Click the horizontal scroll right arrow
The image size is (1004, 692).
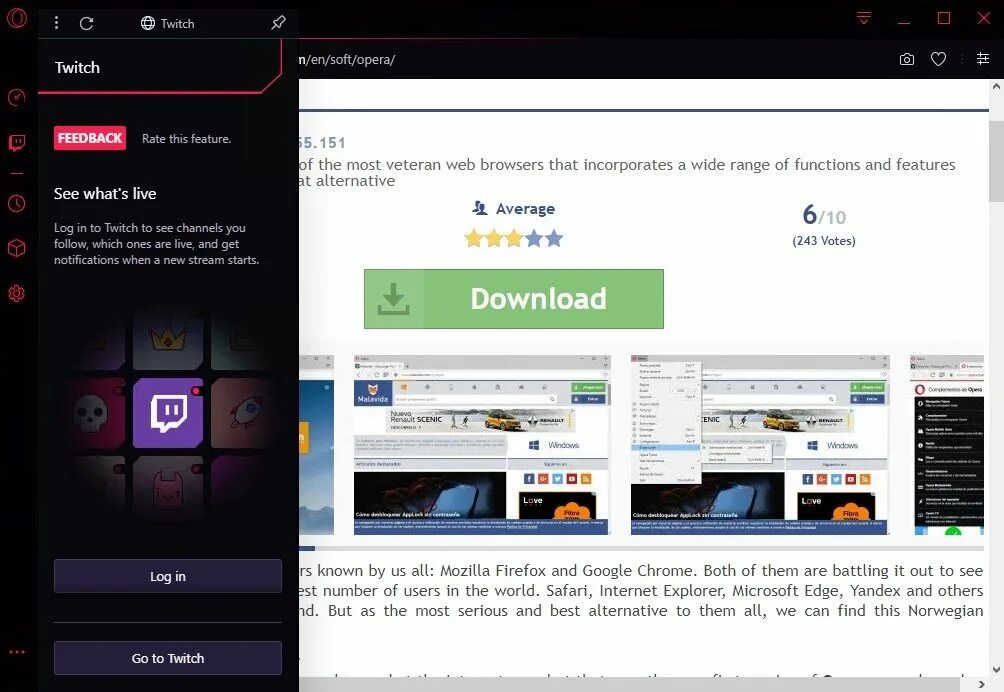tap(982, 684)
